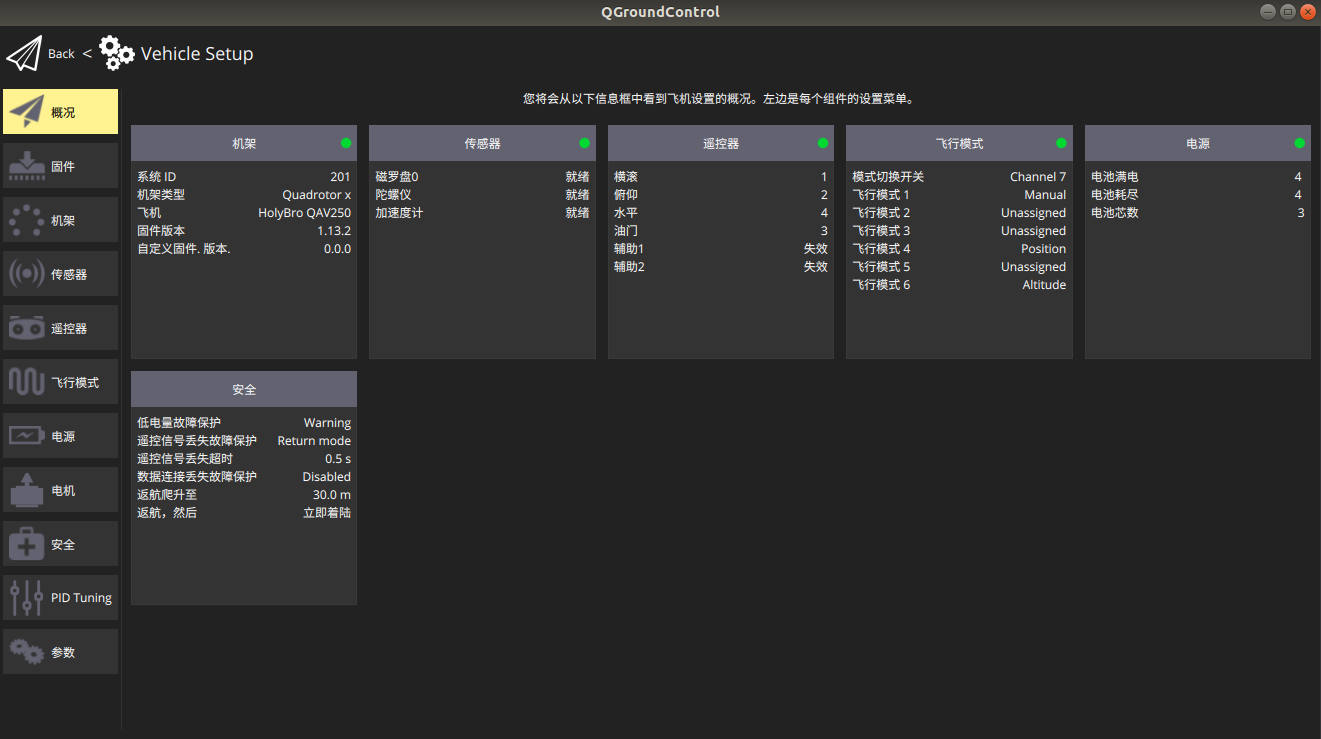Select the 安全 label in the sidebar
This screenshot has width=1321, height=739.
click(63, 544)
